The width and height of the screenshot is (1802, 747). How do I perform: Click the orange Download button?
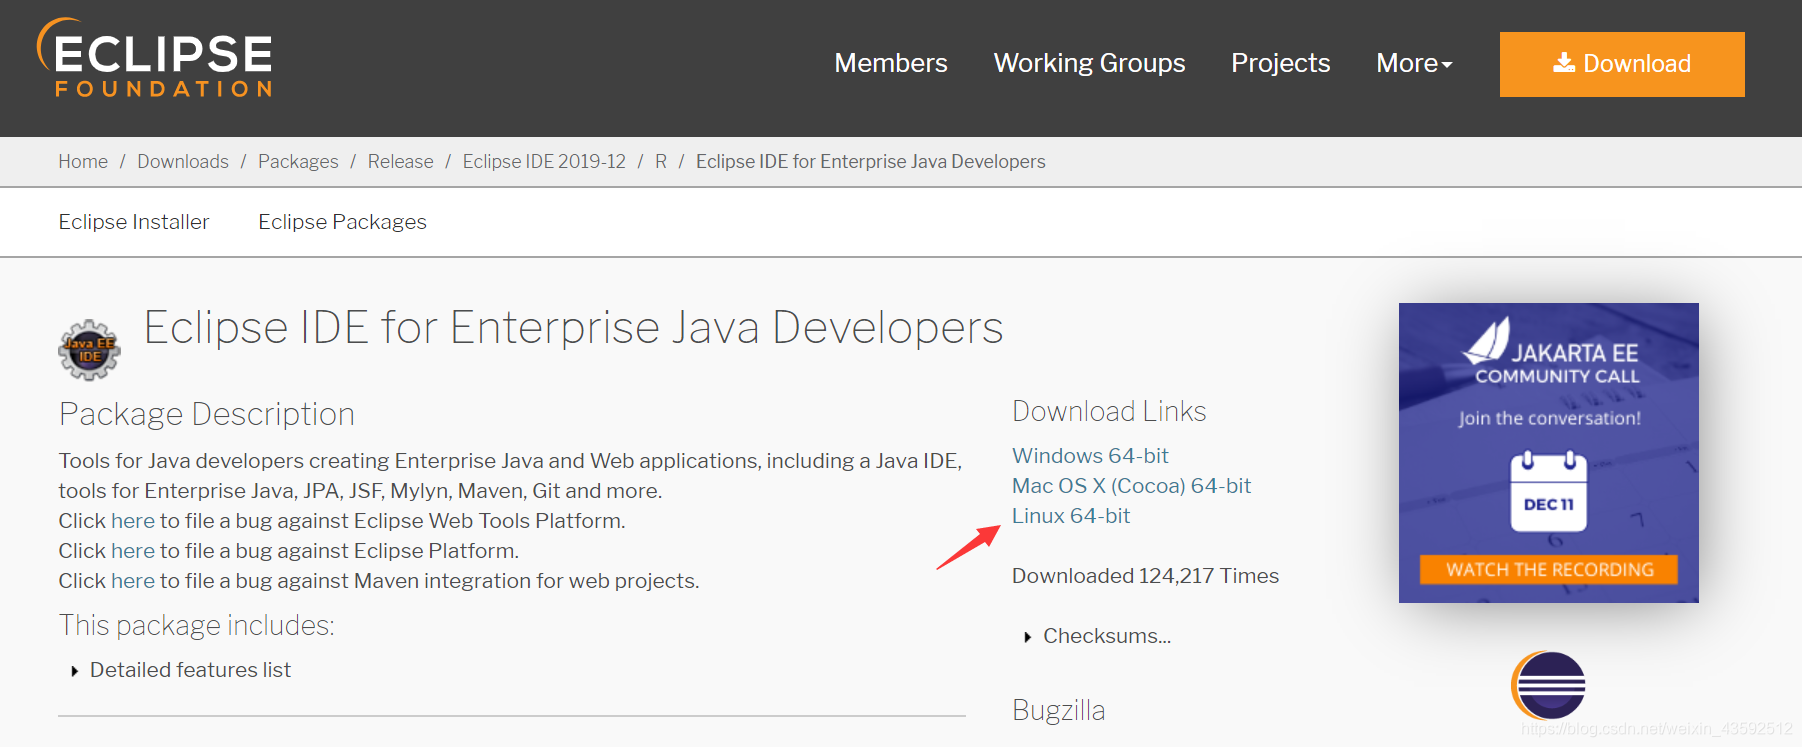click(1622, 64)
